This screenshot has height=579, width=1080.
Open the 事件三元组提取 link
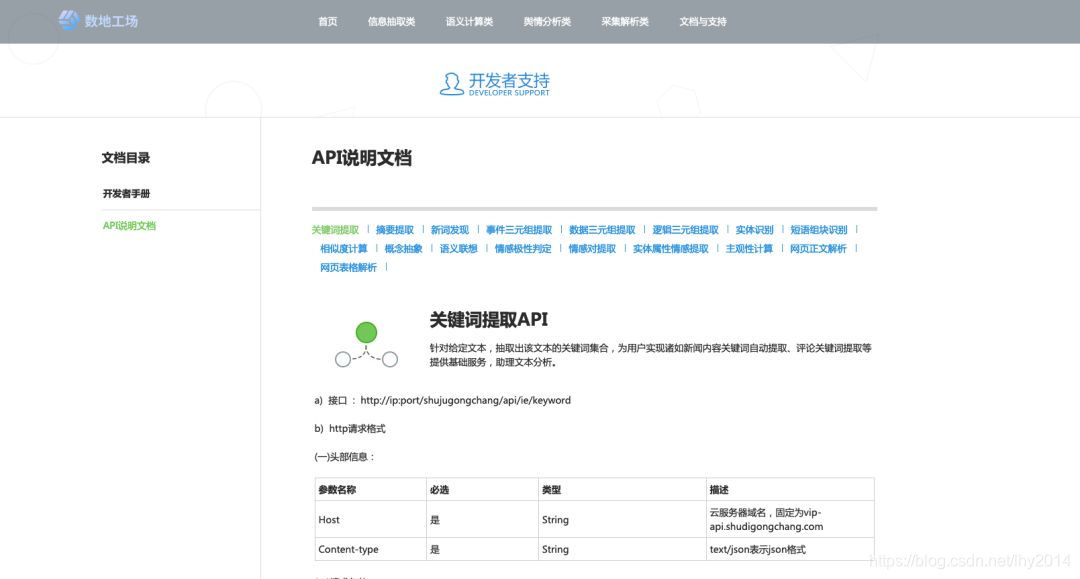(517, 229)
